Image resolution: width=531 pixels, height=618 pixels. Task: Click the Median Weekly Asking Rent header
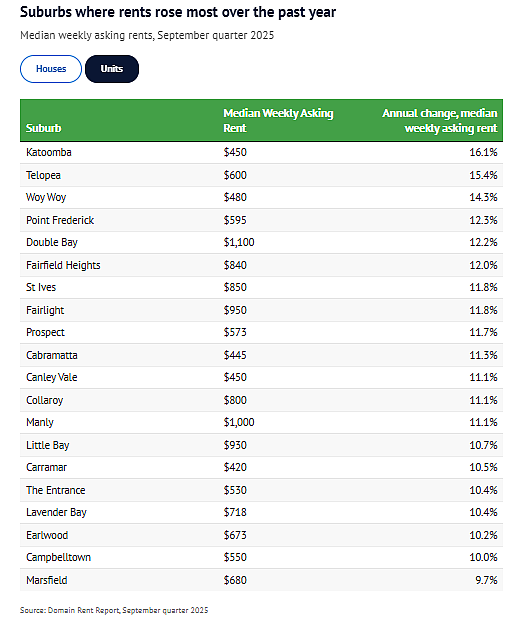(x=278, y=121)
